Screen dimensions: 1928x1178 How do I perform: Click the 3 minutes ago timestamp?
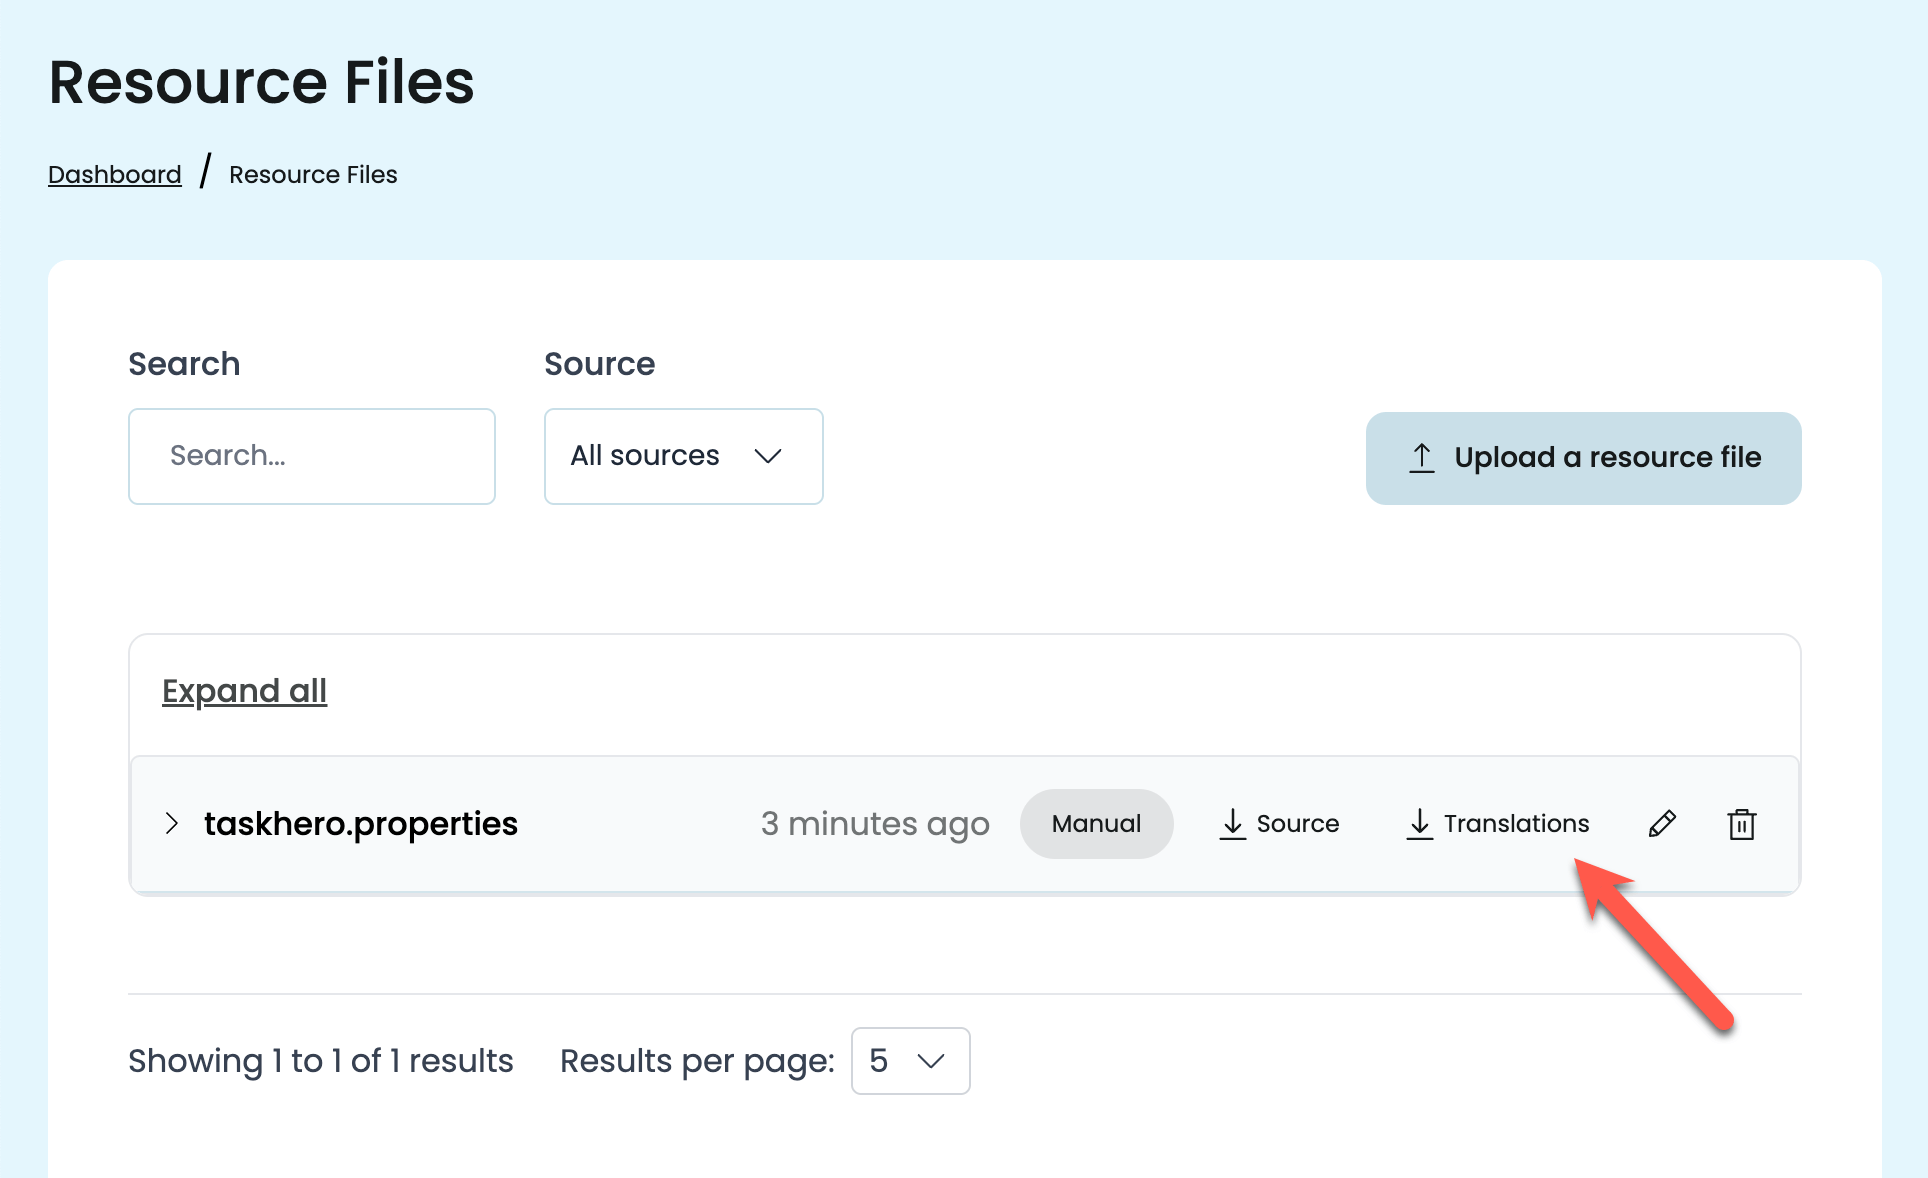click(875, 824)
